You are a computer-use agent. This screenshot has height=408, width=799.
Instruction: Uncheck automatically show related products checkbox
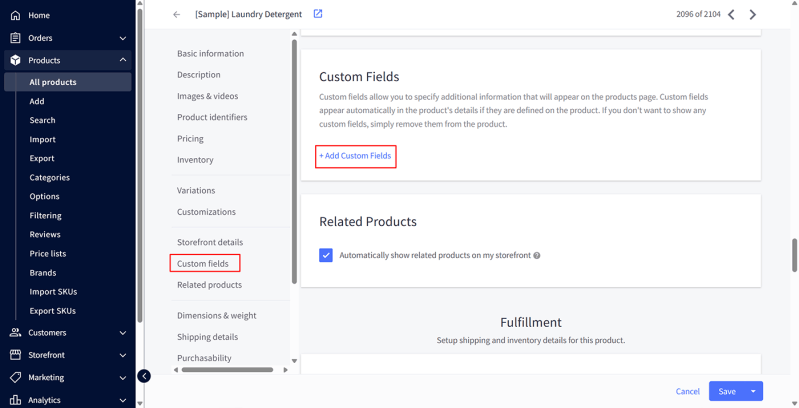click(x=326, y=255)
